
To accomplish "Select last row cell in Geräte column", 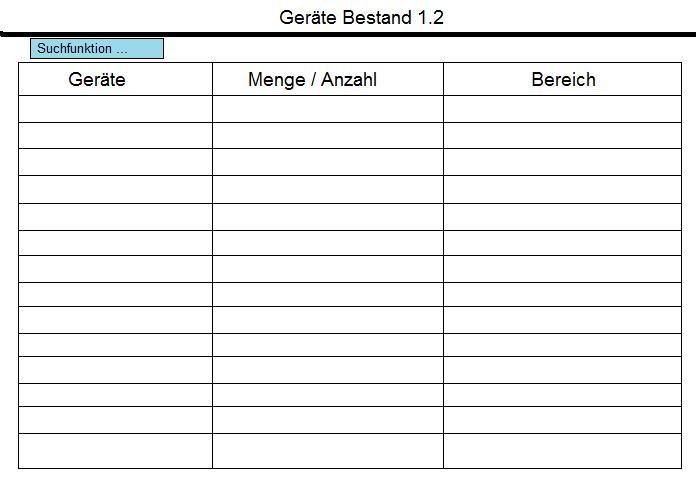I will 115,451.
